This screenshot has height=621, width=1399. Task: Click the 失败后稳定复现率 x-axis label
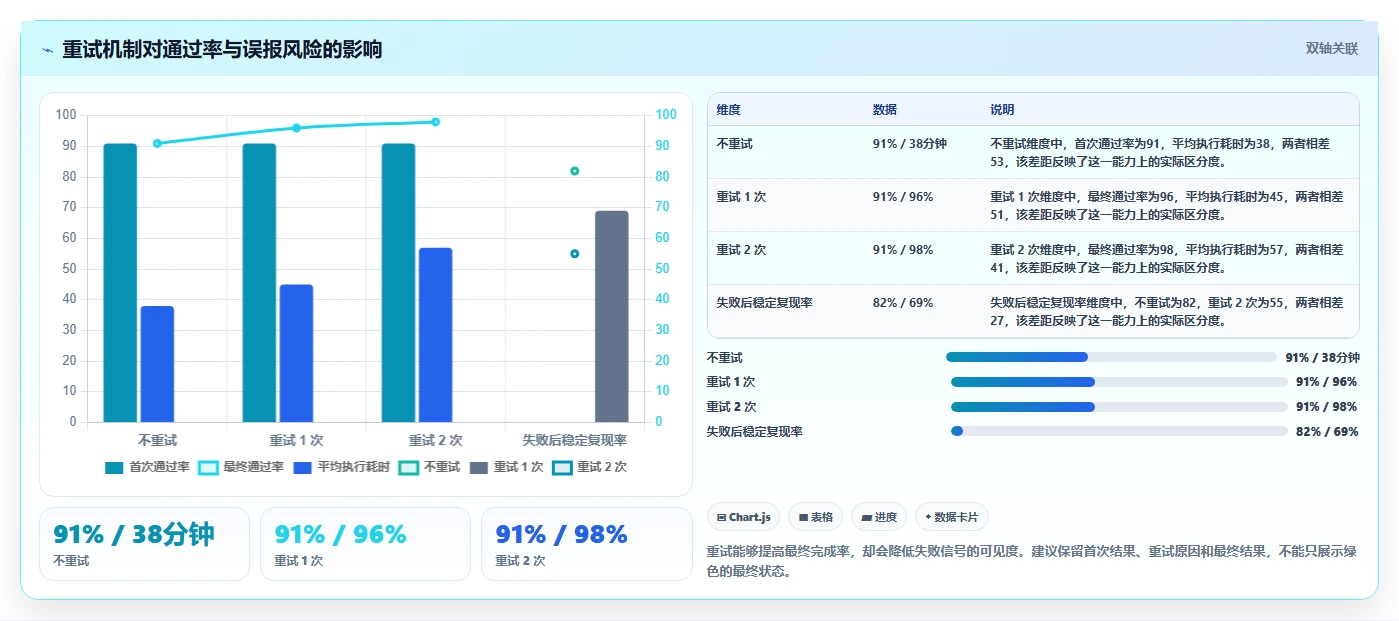tap(575, 440)
